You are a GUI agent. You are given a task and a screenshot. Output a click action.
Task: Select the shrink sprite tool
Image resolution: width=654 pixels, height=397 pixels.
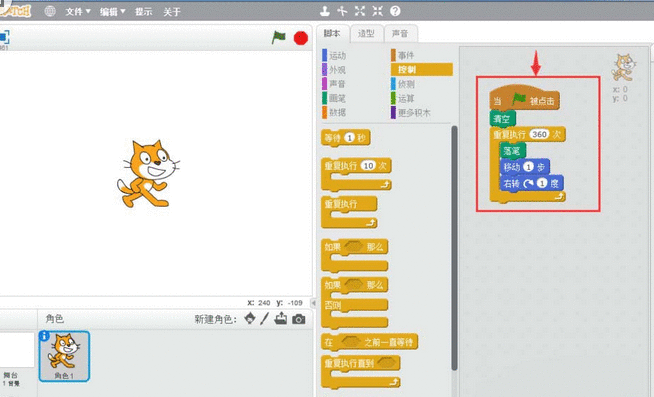pyautogui.click(x=377, y=11)
